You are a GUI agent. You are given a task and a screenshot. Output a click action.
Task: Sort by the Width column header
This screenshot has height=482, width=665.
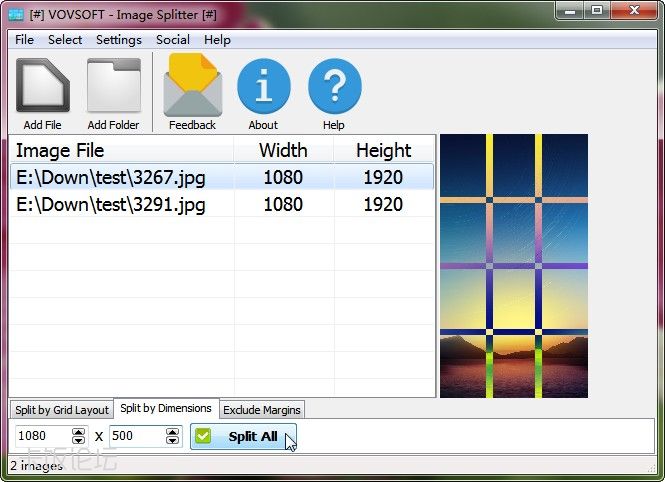pyautogui.click(x=283, y=150)
